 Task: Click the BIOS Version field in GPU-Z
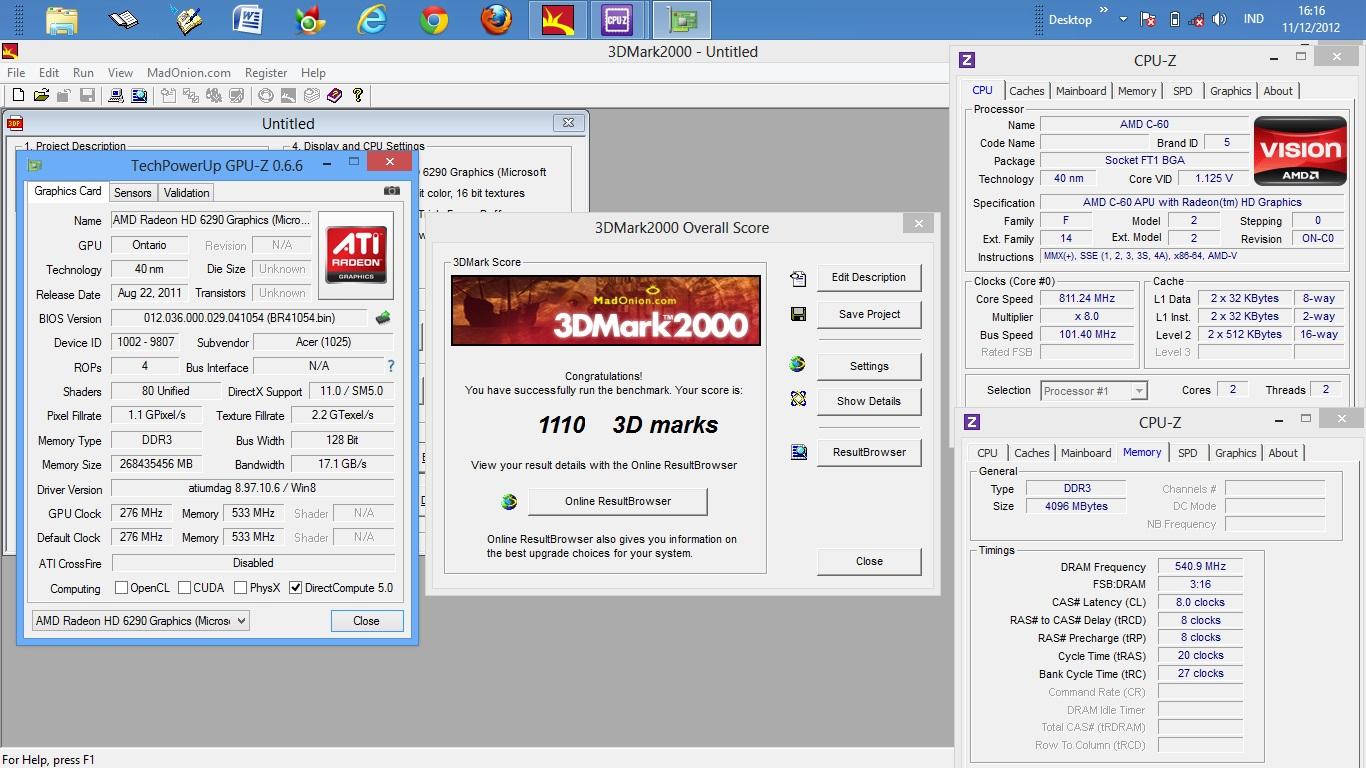click(239, 318)
